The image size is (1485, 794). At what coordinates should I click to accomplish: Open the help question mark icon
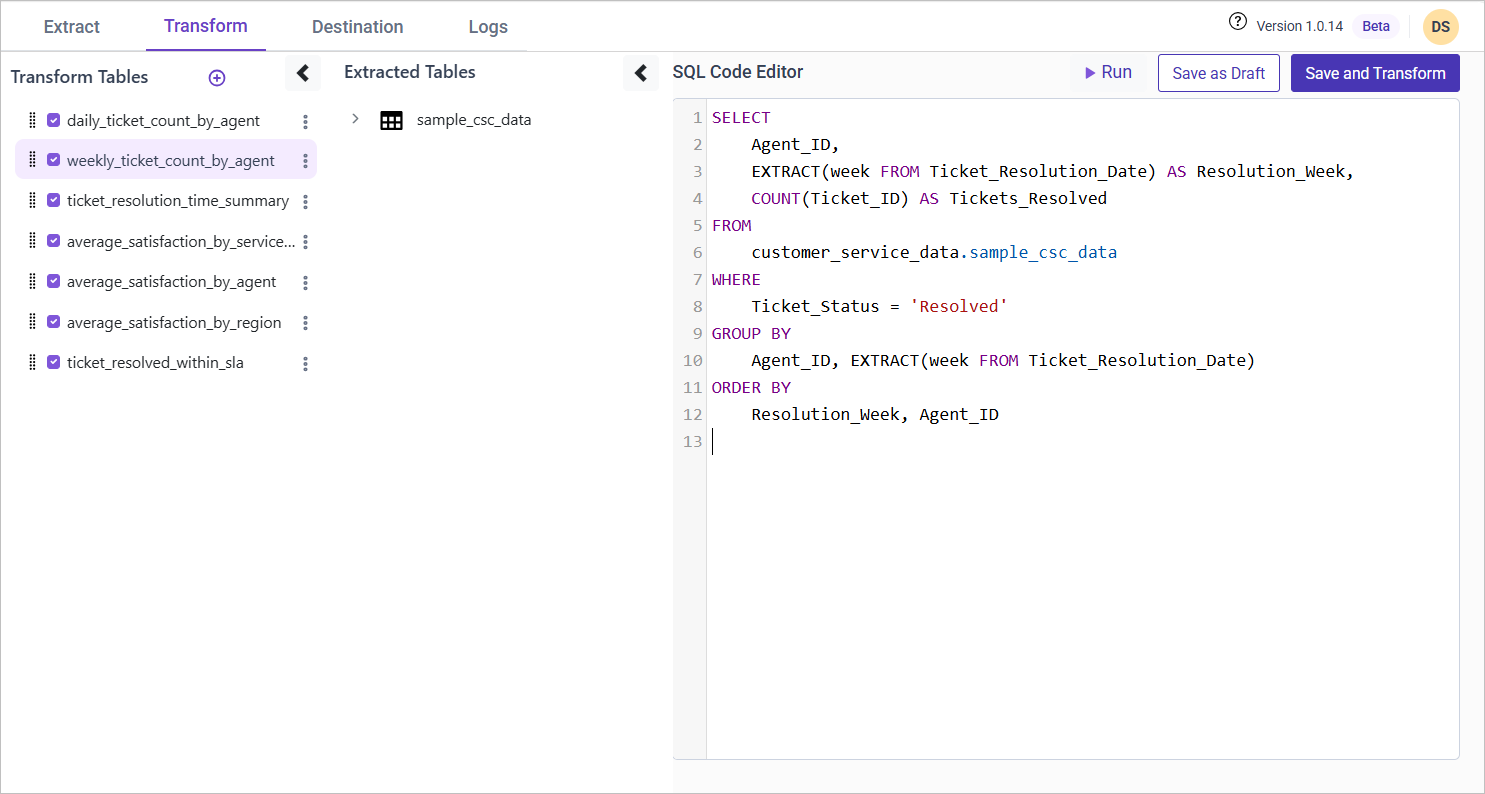pyautogui.click(x=1238, y=23)
